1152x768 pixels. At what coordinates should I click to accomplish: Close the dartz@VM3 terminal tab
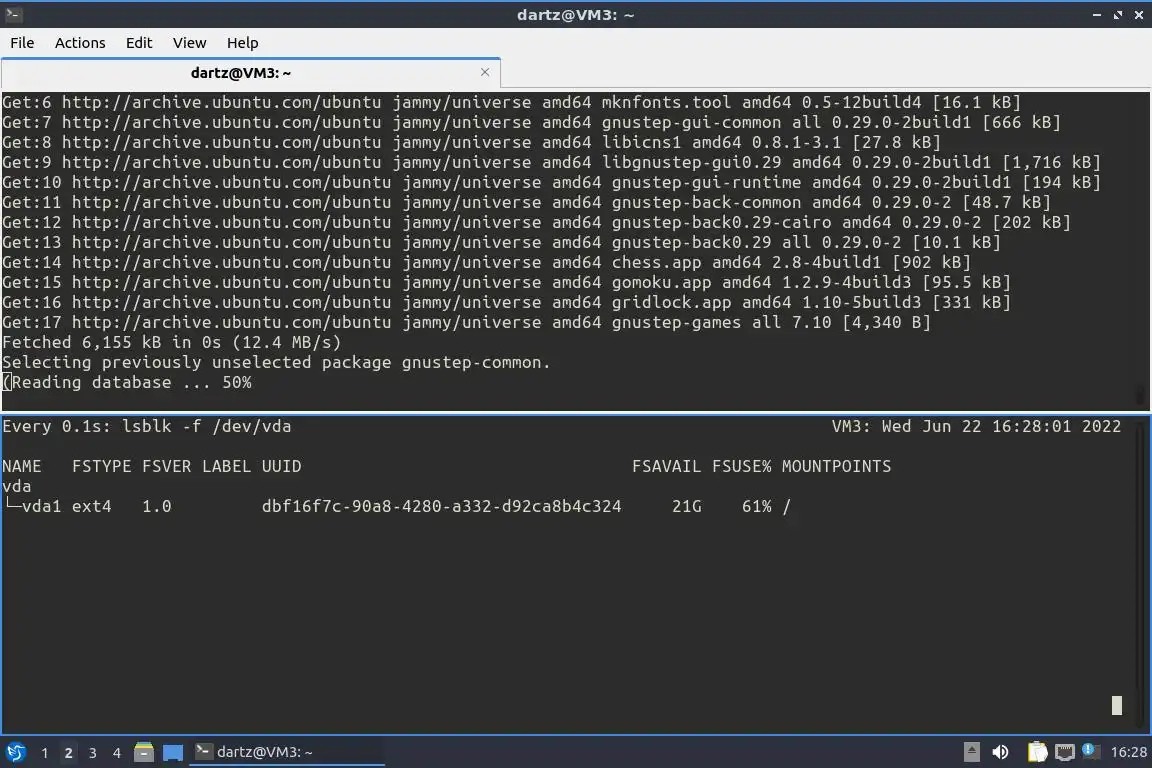tap(485, 72)
